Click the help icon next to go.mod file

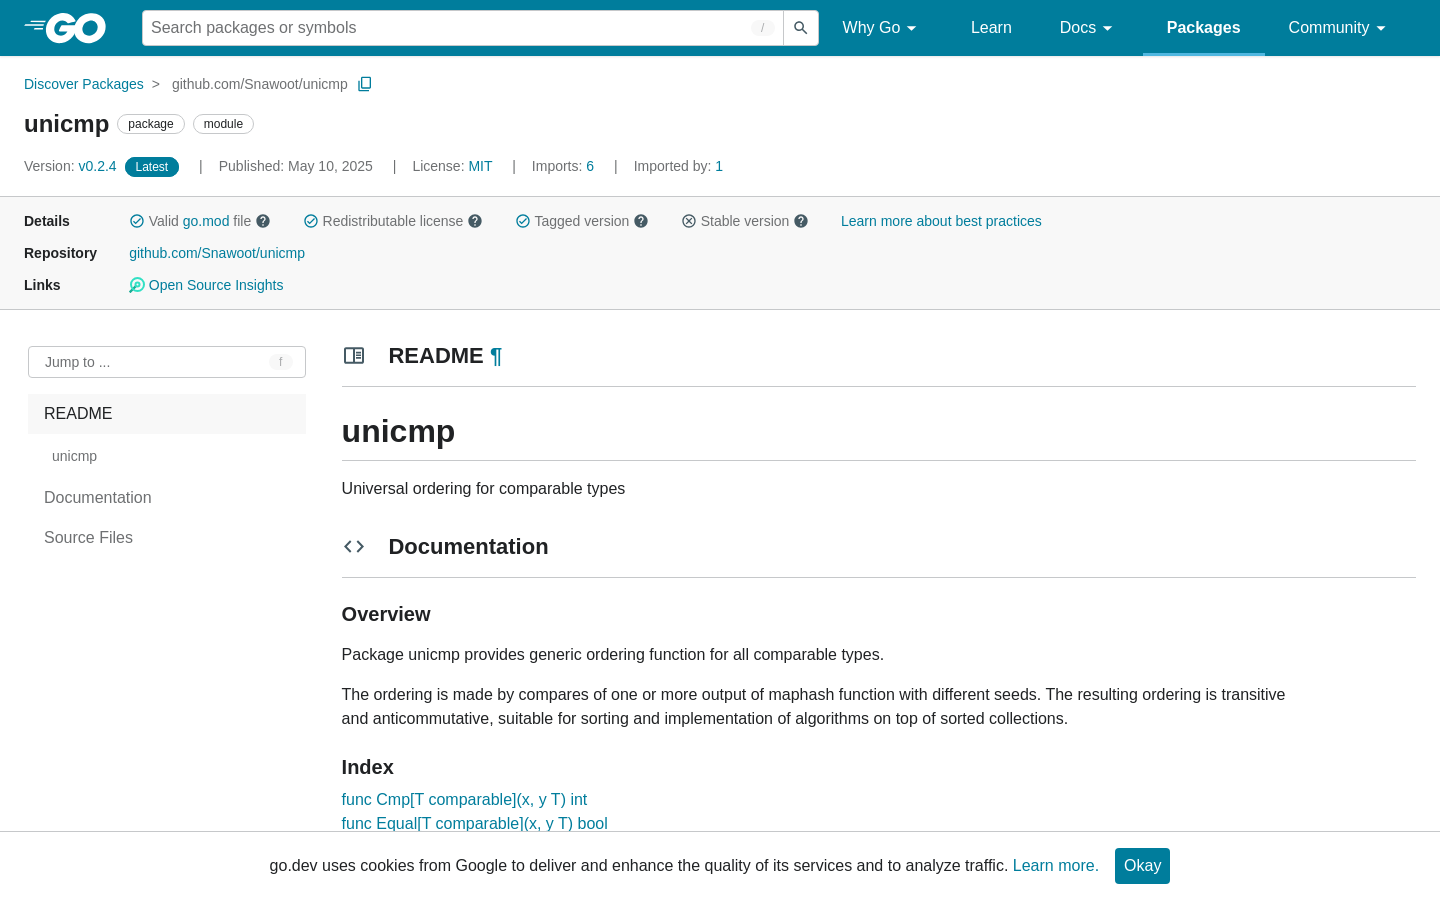pos(263,221)
